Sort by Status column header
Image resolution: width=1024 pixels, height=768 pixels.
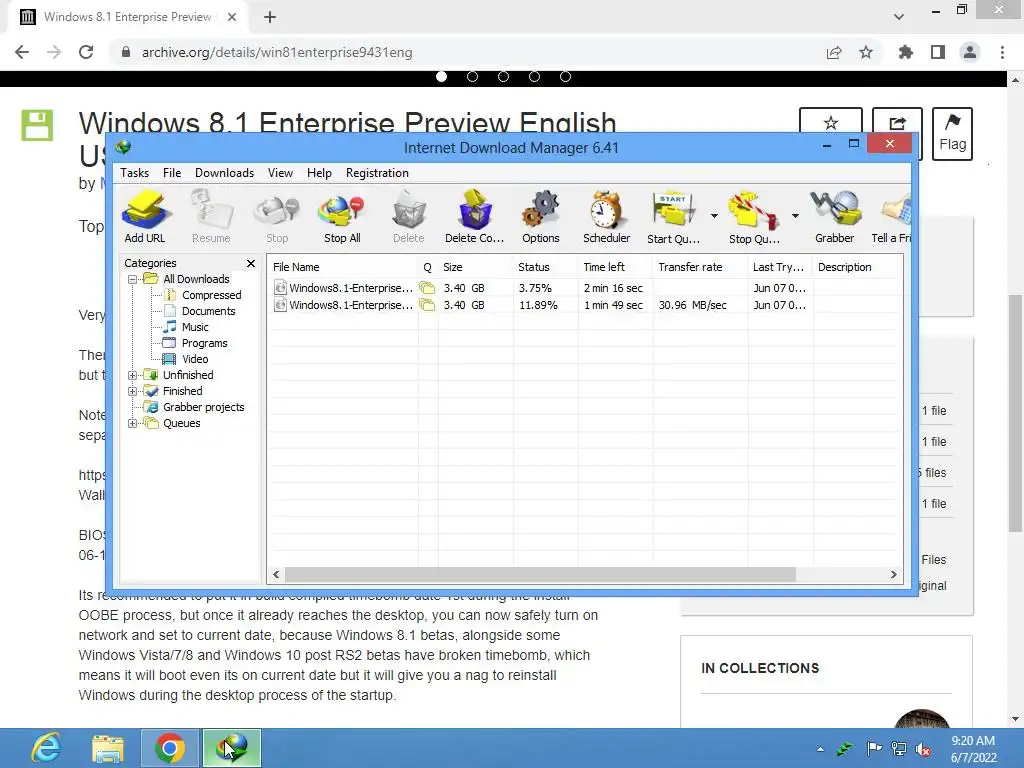click(x=545, y=267)
